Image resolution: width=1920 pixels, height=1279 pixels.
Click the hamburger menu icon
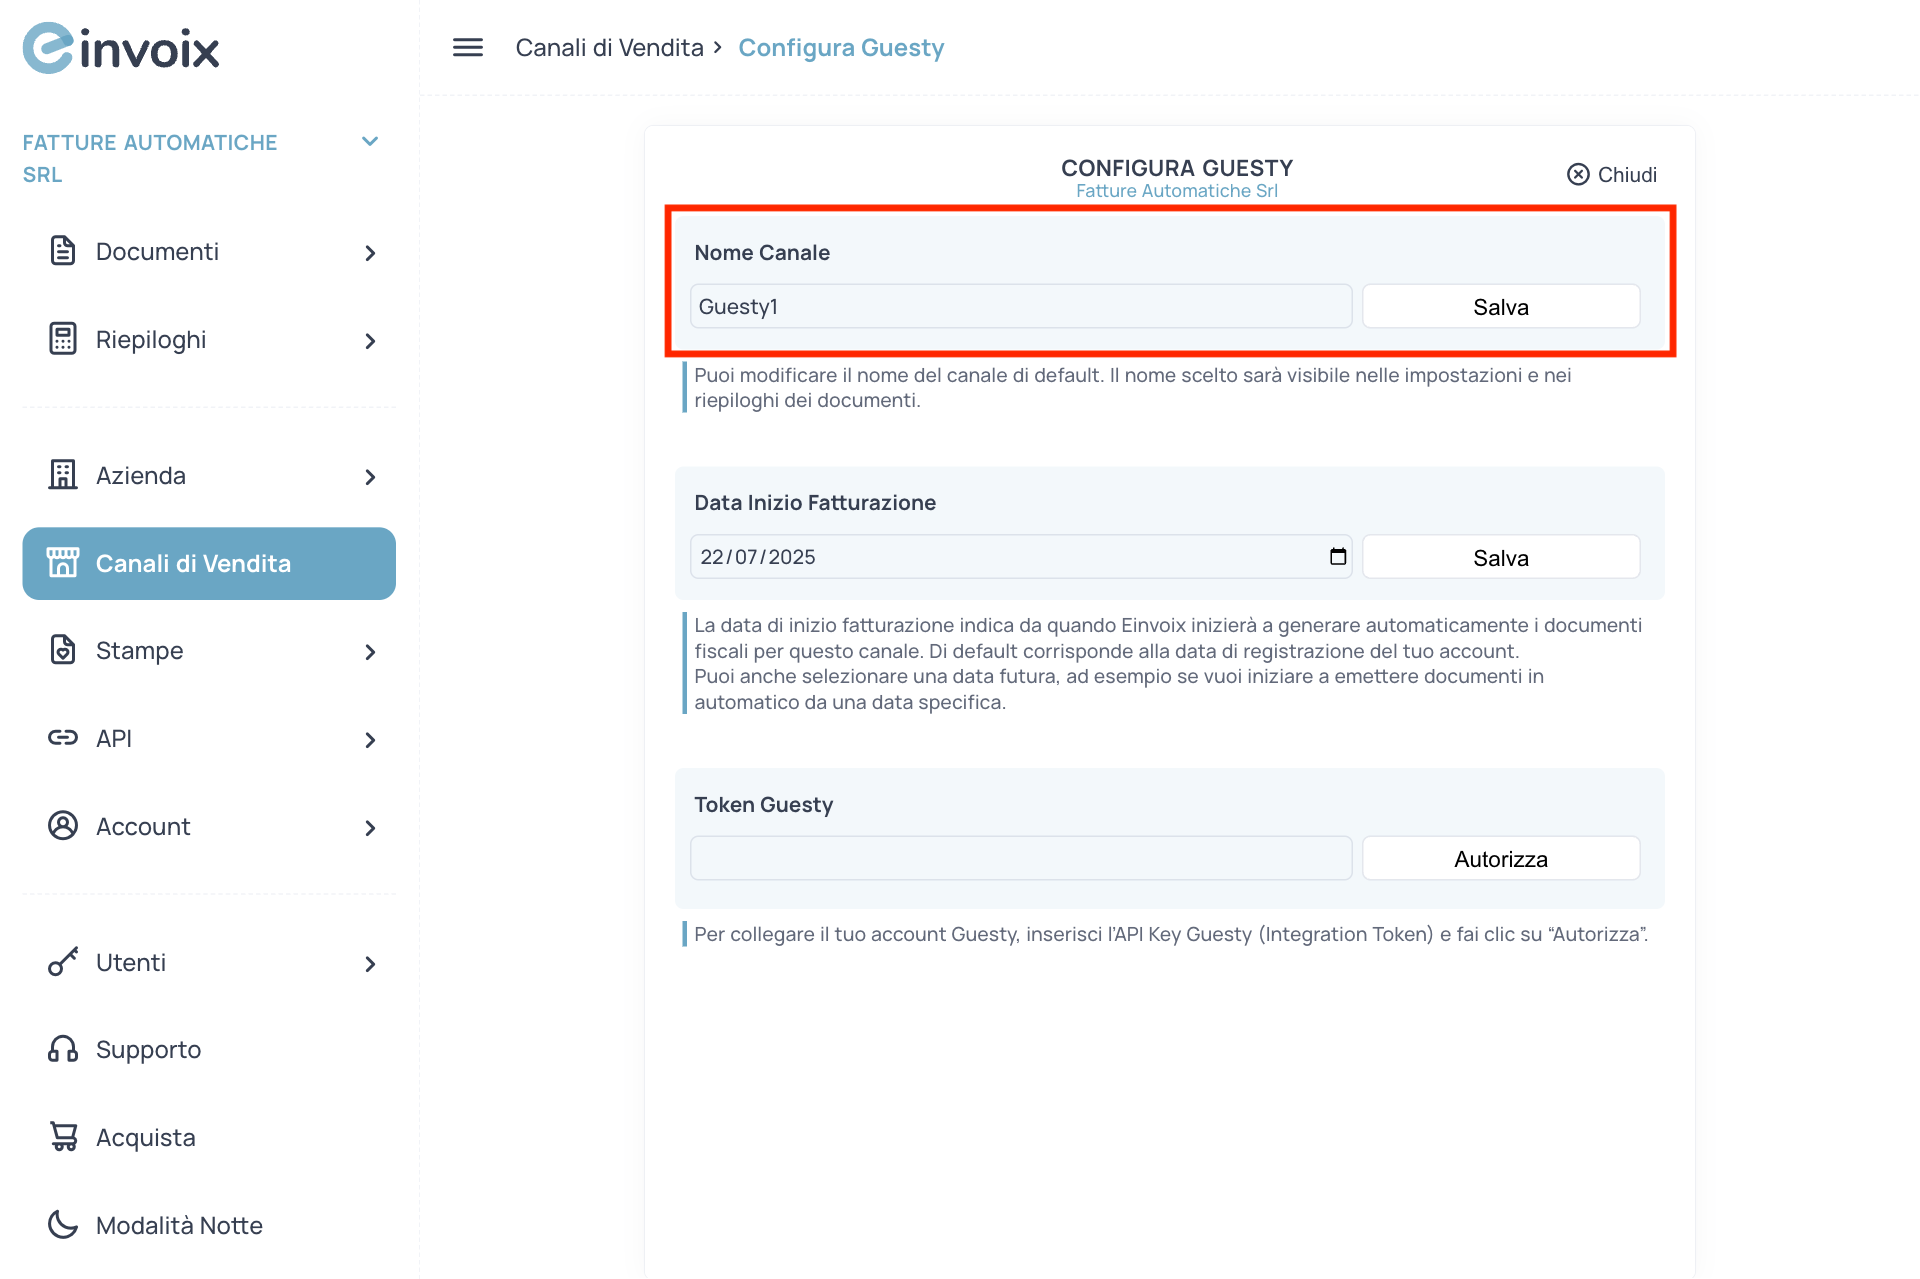(467, 47)
